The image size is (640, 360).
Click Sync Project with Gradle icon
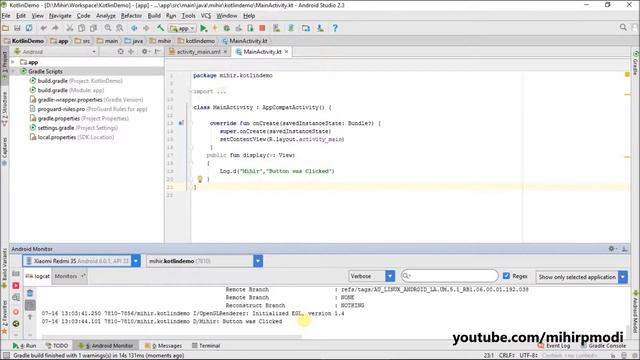click(291, 28)
